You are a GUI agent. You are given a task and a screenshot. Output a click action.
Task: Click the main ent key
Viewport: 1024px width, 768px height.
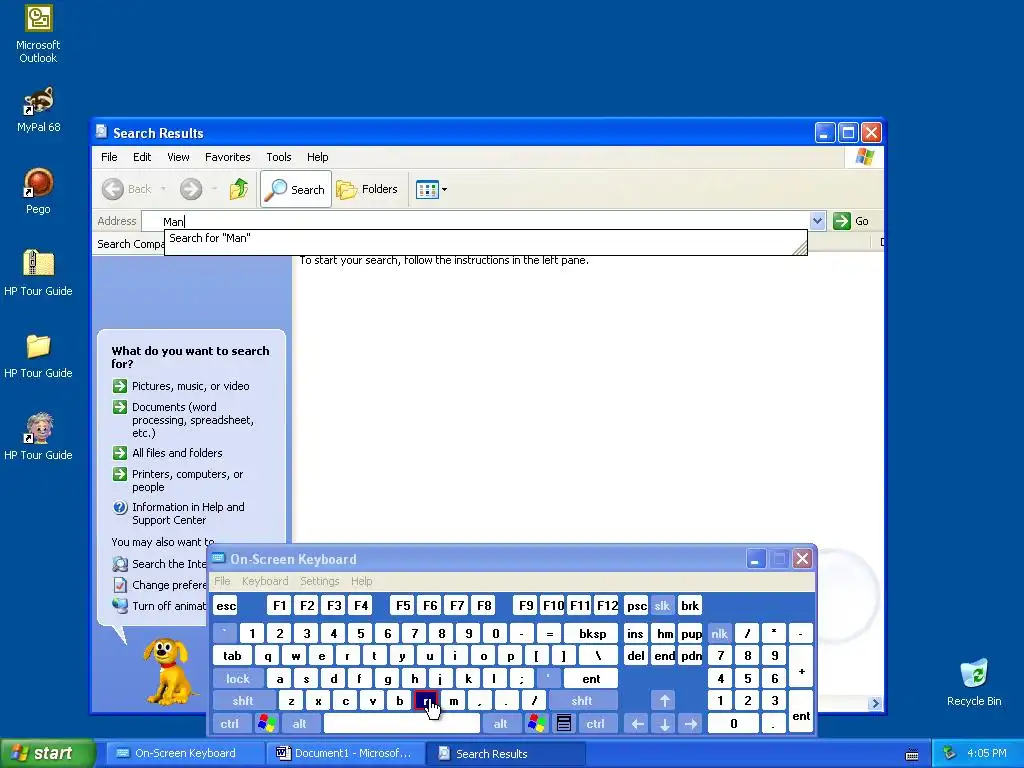(591, 679)
